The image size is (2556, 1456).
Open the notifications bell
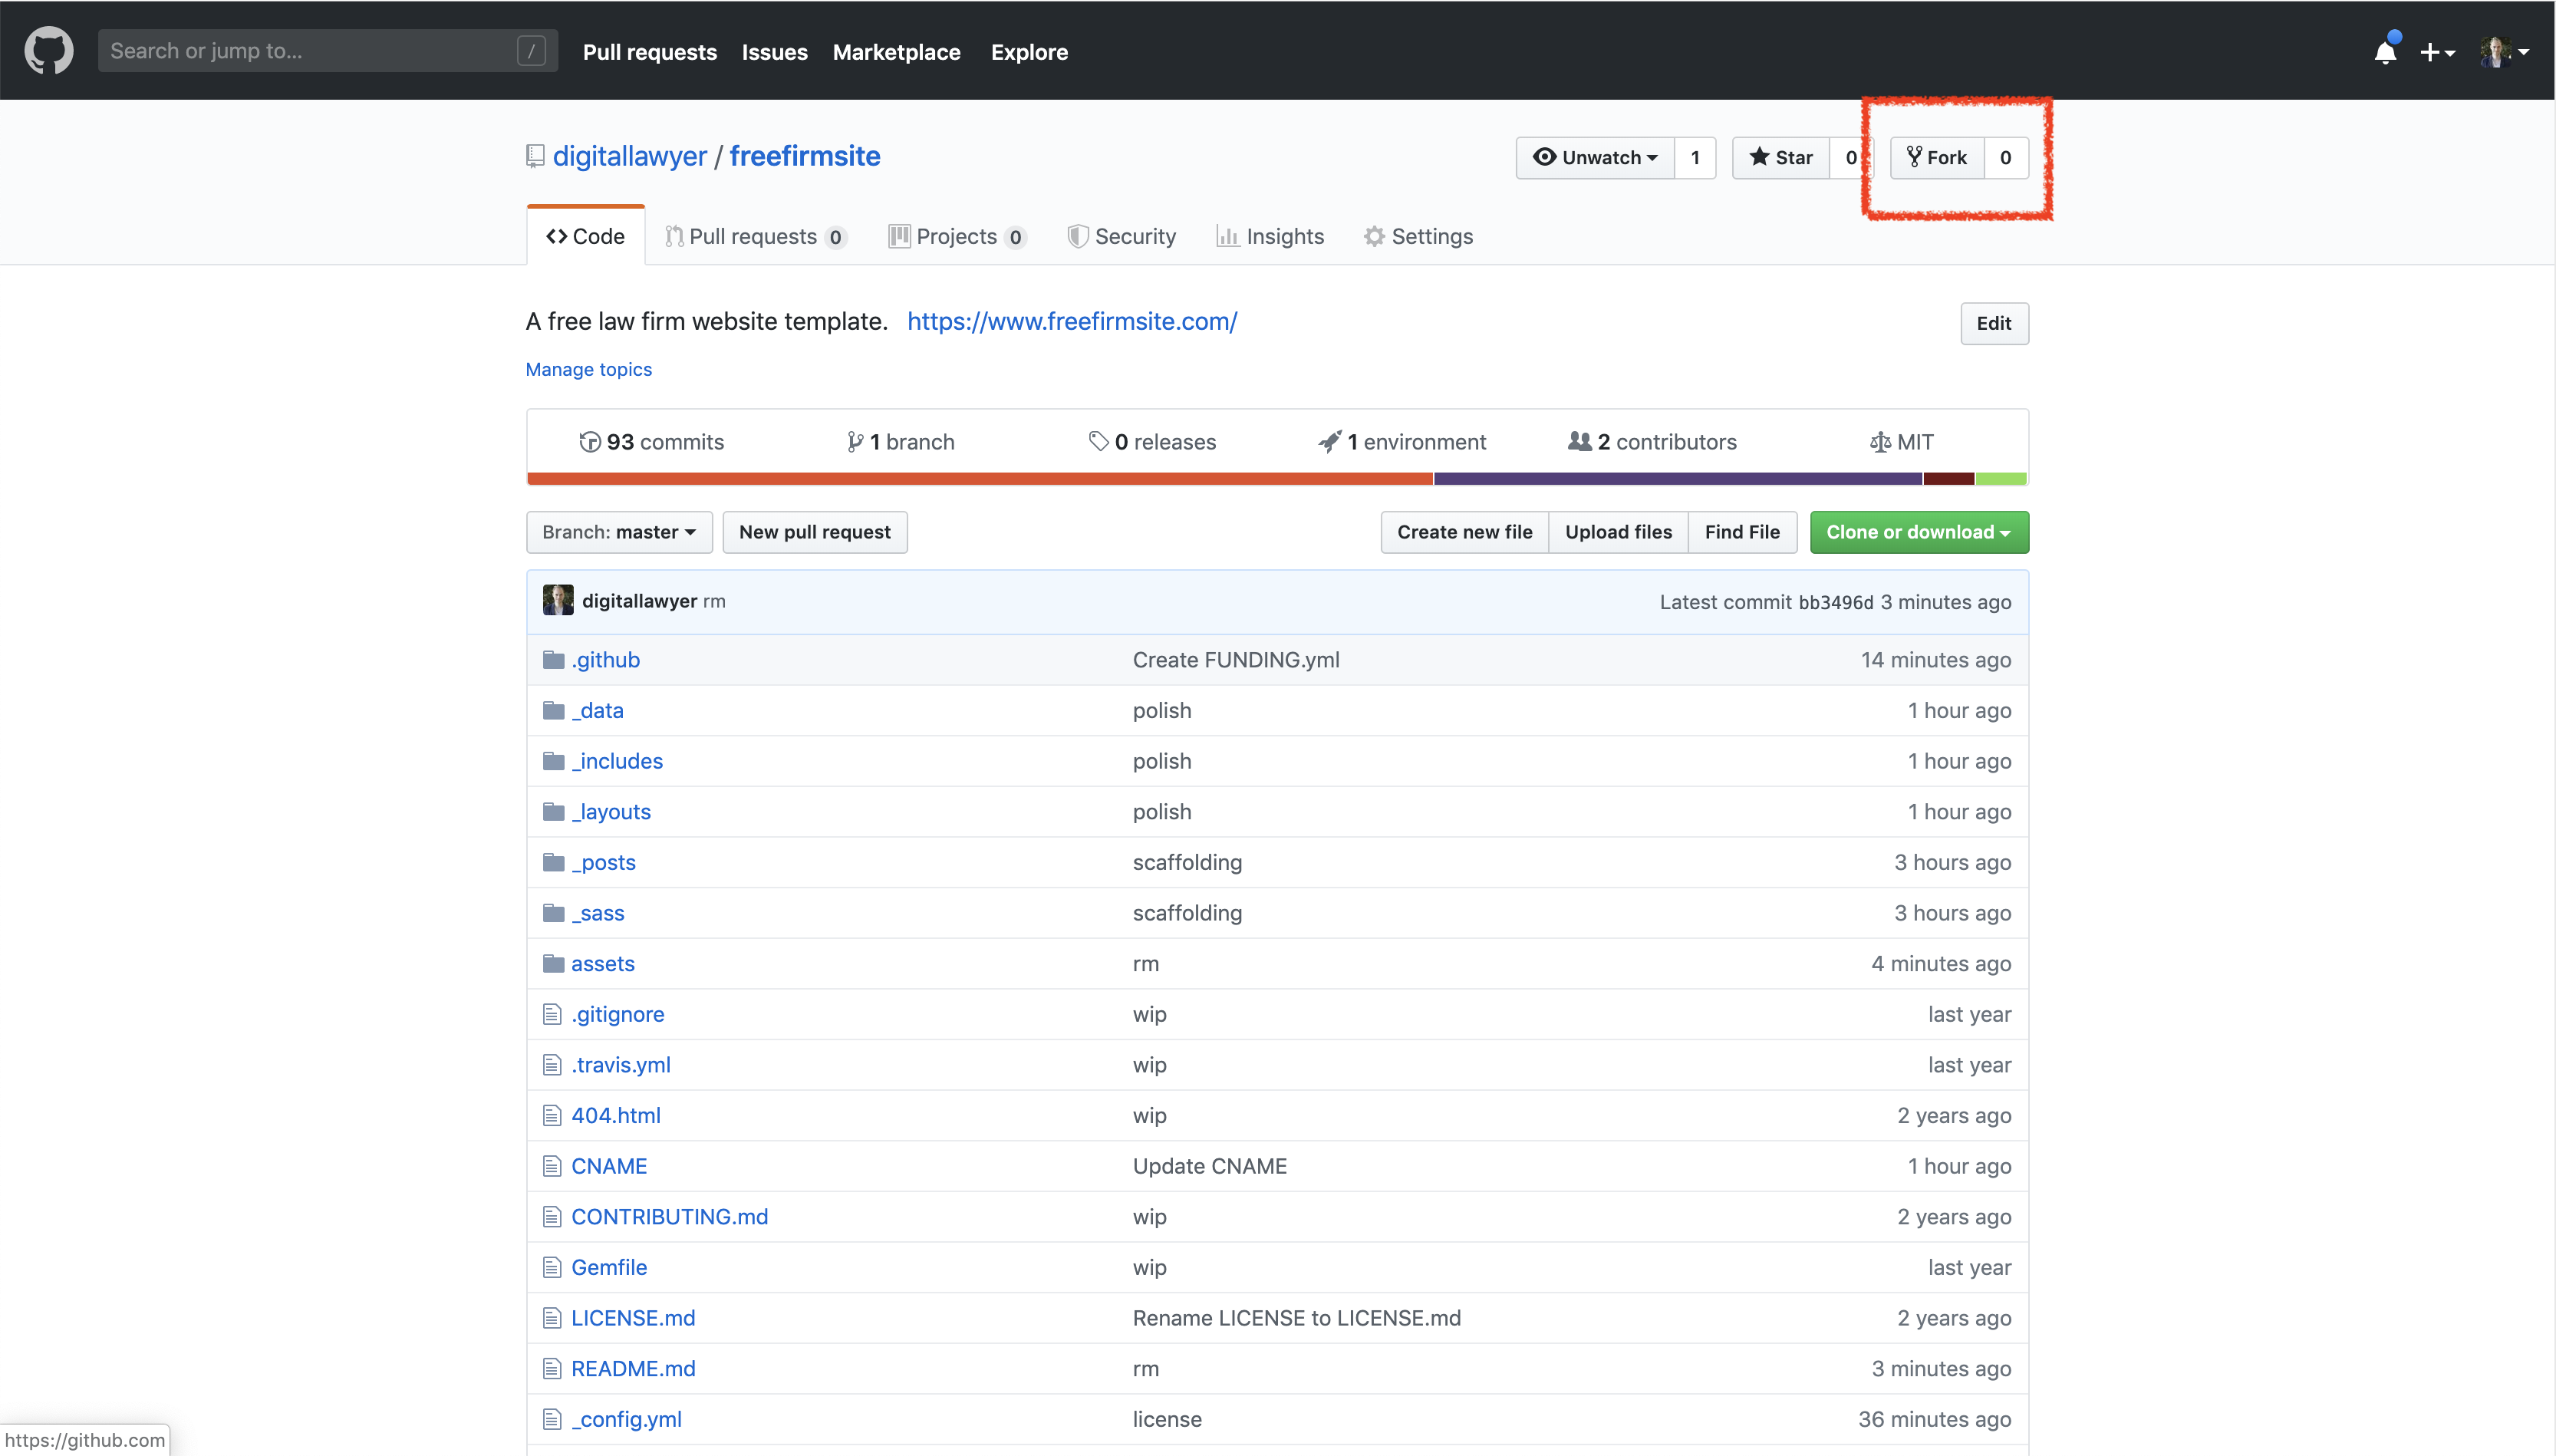point(2384,52)
